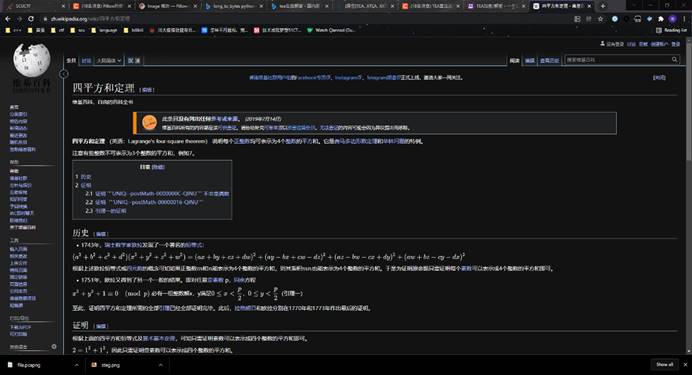Click the Wikipedia search input field
This screenshot has height=375, width=692.
[x=618, y=60]
